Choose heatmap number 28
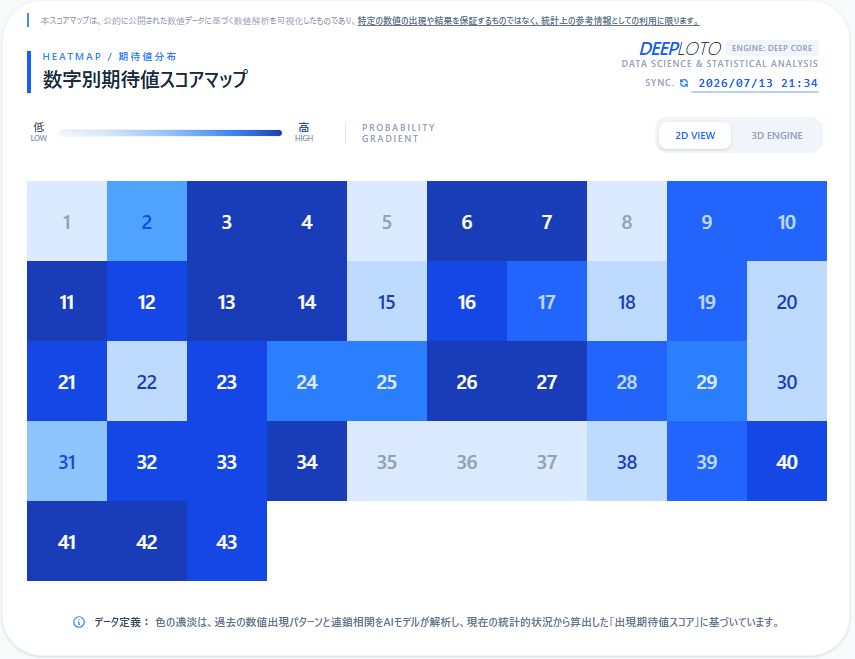Viewport: 855px width, 659px height. pyautogui.click(x=627, y=381)
